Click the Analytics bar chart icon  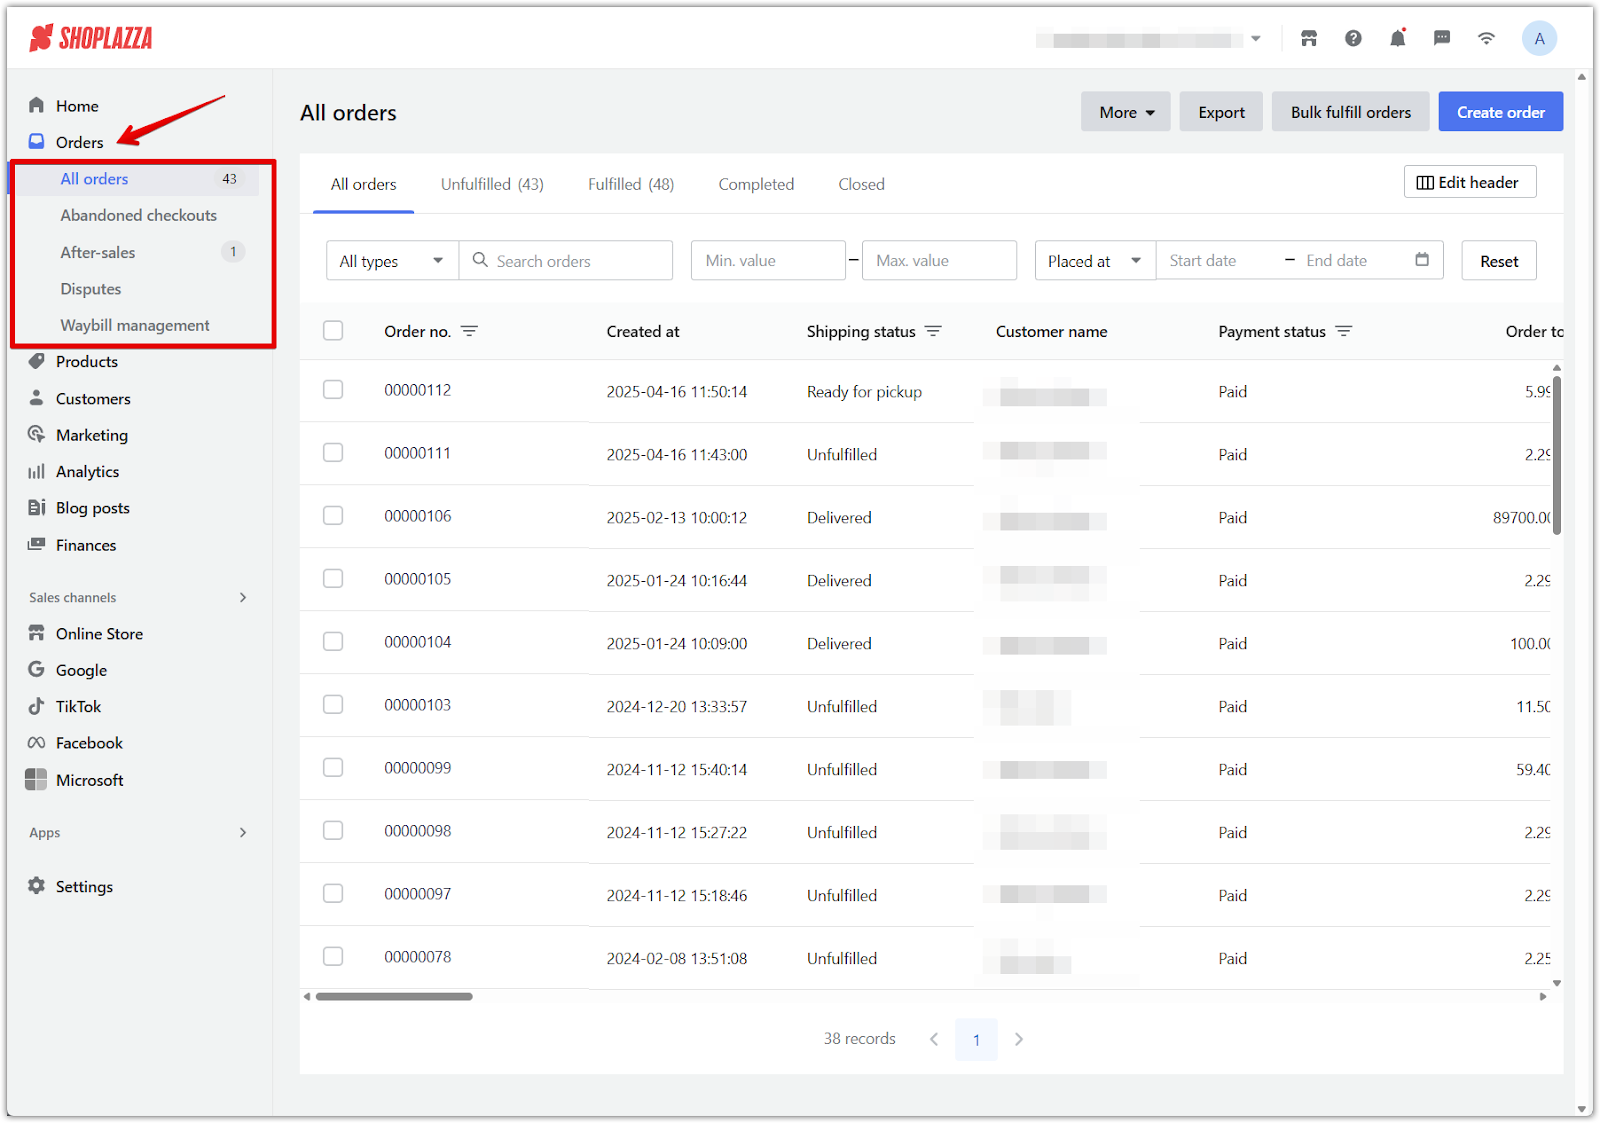coord(37,471)
